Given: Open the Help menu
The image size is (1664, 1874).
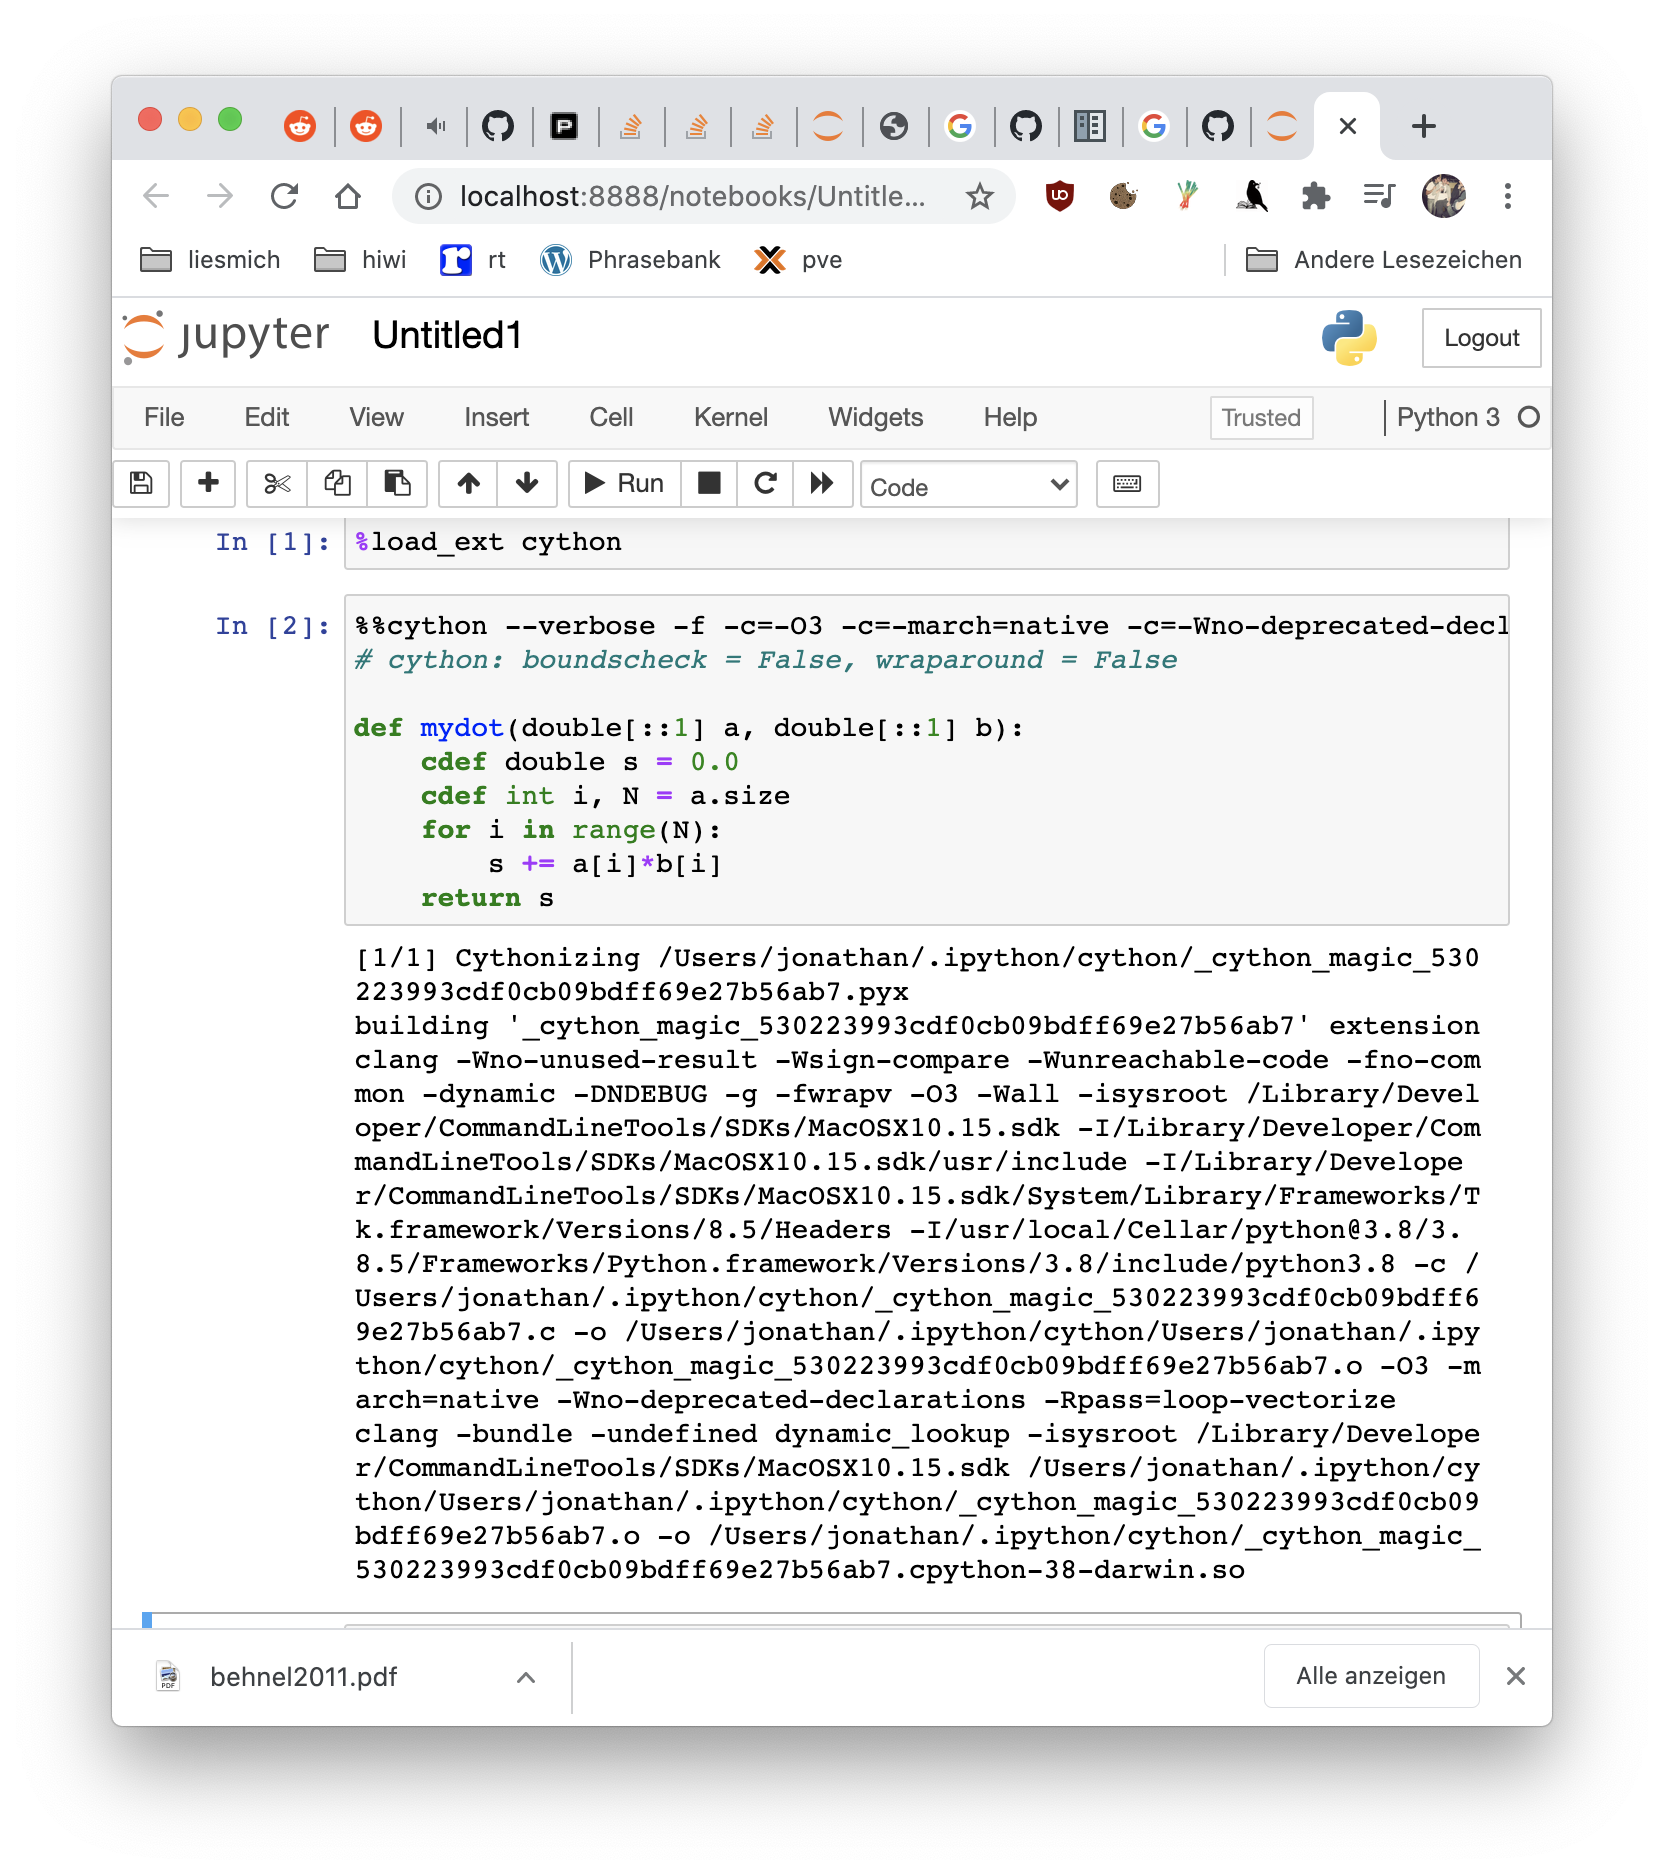Looking at the screenshot, I should 1010,417.
